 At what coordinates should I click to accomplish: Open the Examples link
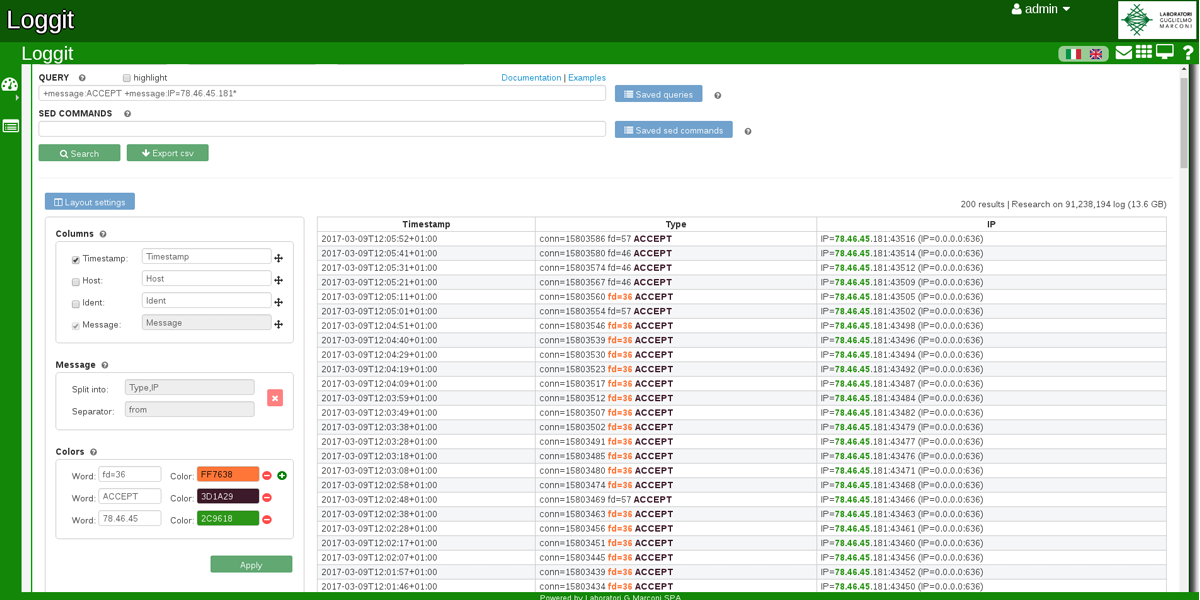click(x=587, y=78)
